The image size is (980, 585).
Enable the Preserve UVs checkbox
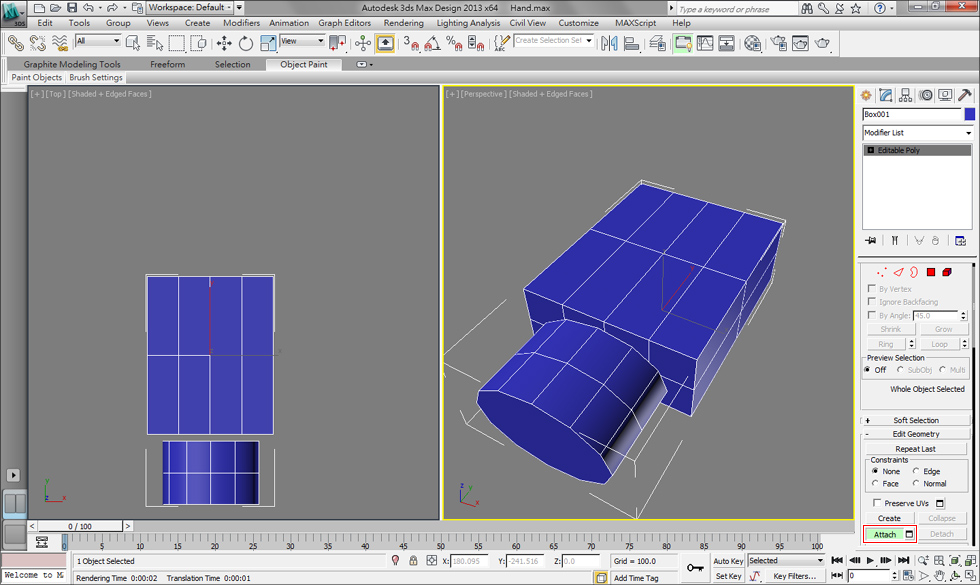[x=877, y=503]
